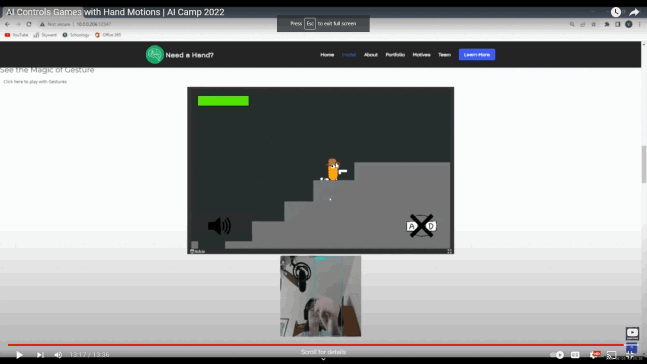The width and height of the screenshot is (647, 364).
Task: Expand 'Scroll for details' chevron
Action: [324, 359]
